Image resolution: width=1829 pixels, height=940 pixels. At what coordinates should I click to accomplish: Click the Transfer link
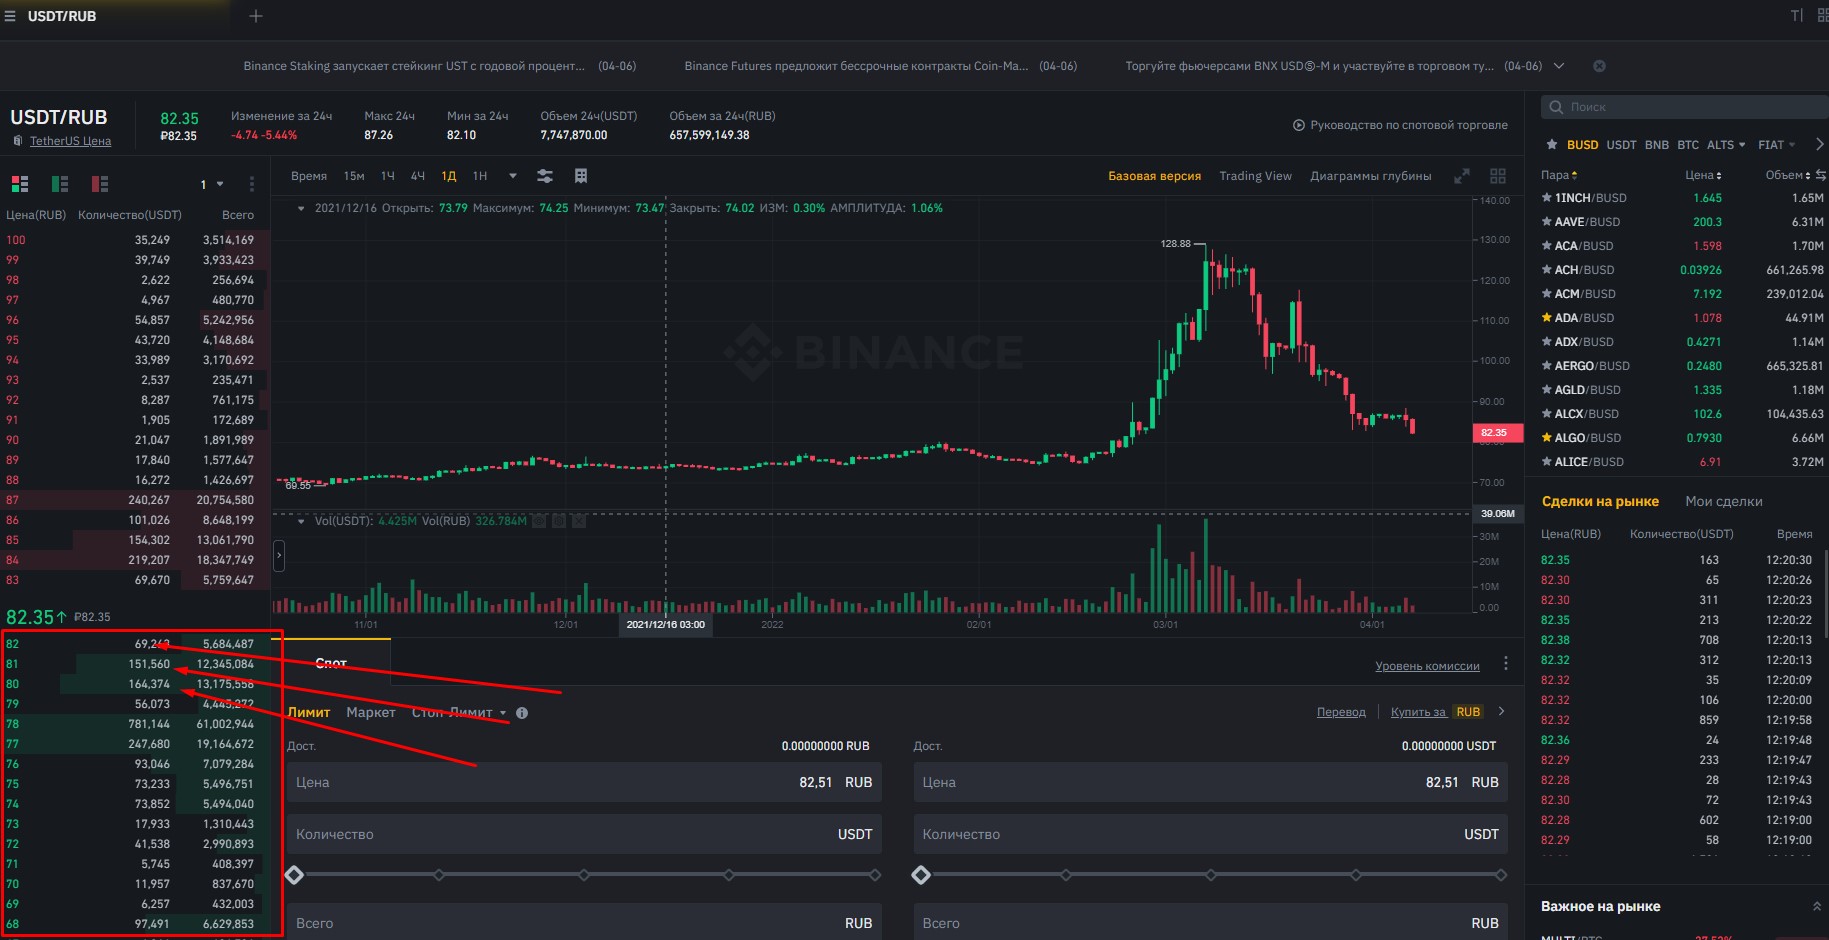click(1341, 712)
